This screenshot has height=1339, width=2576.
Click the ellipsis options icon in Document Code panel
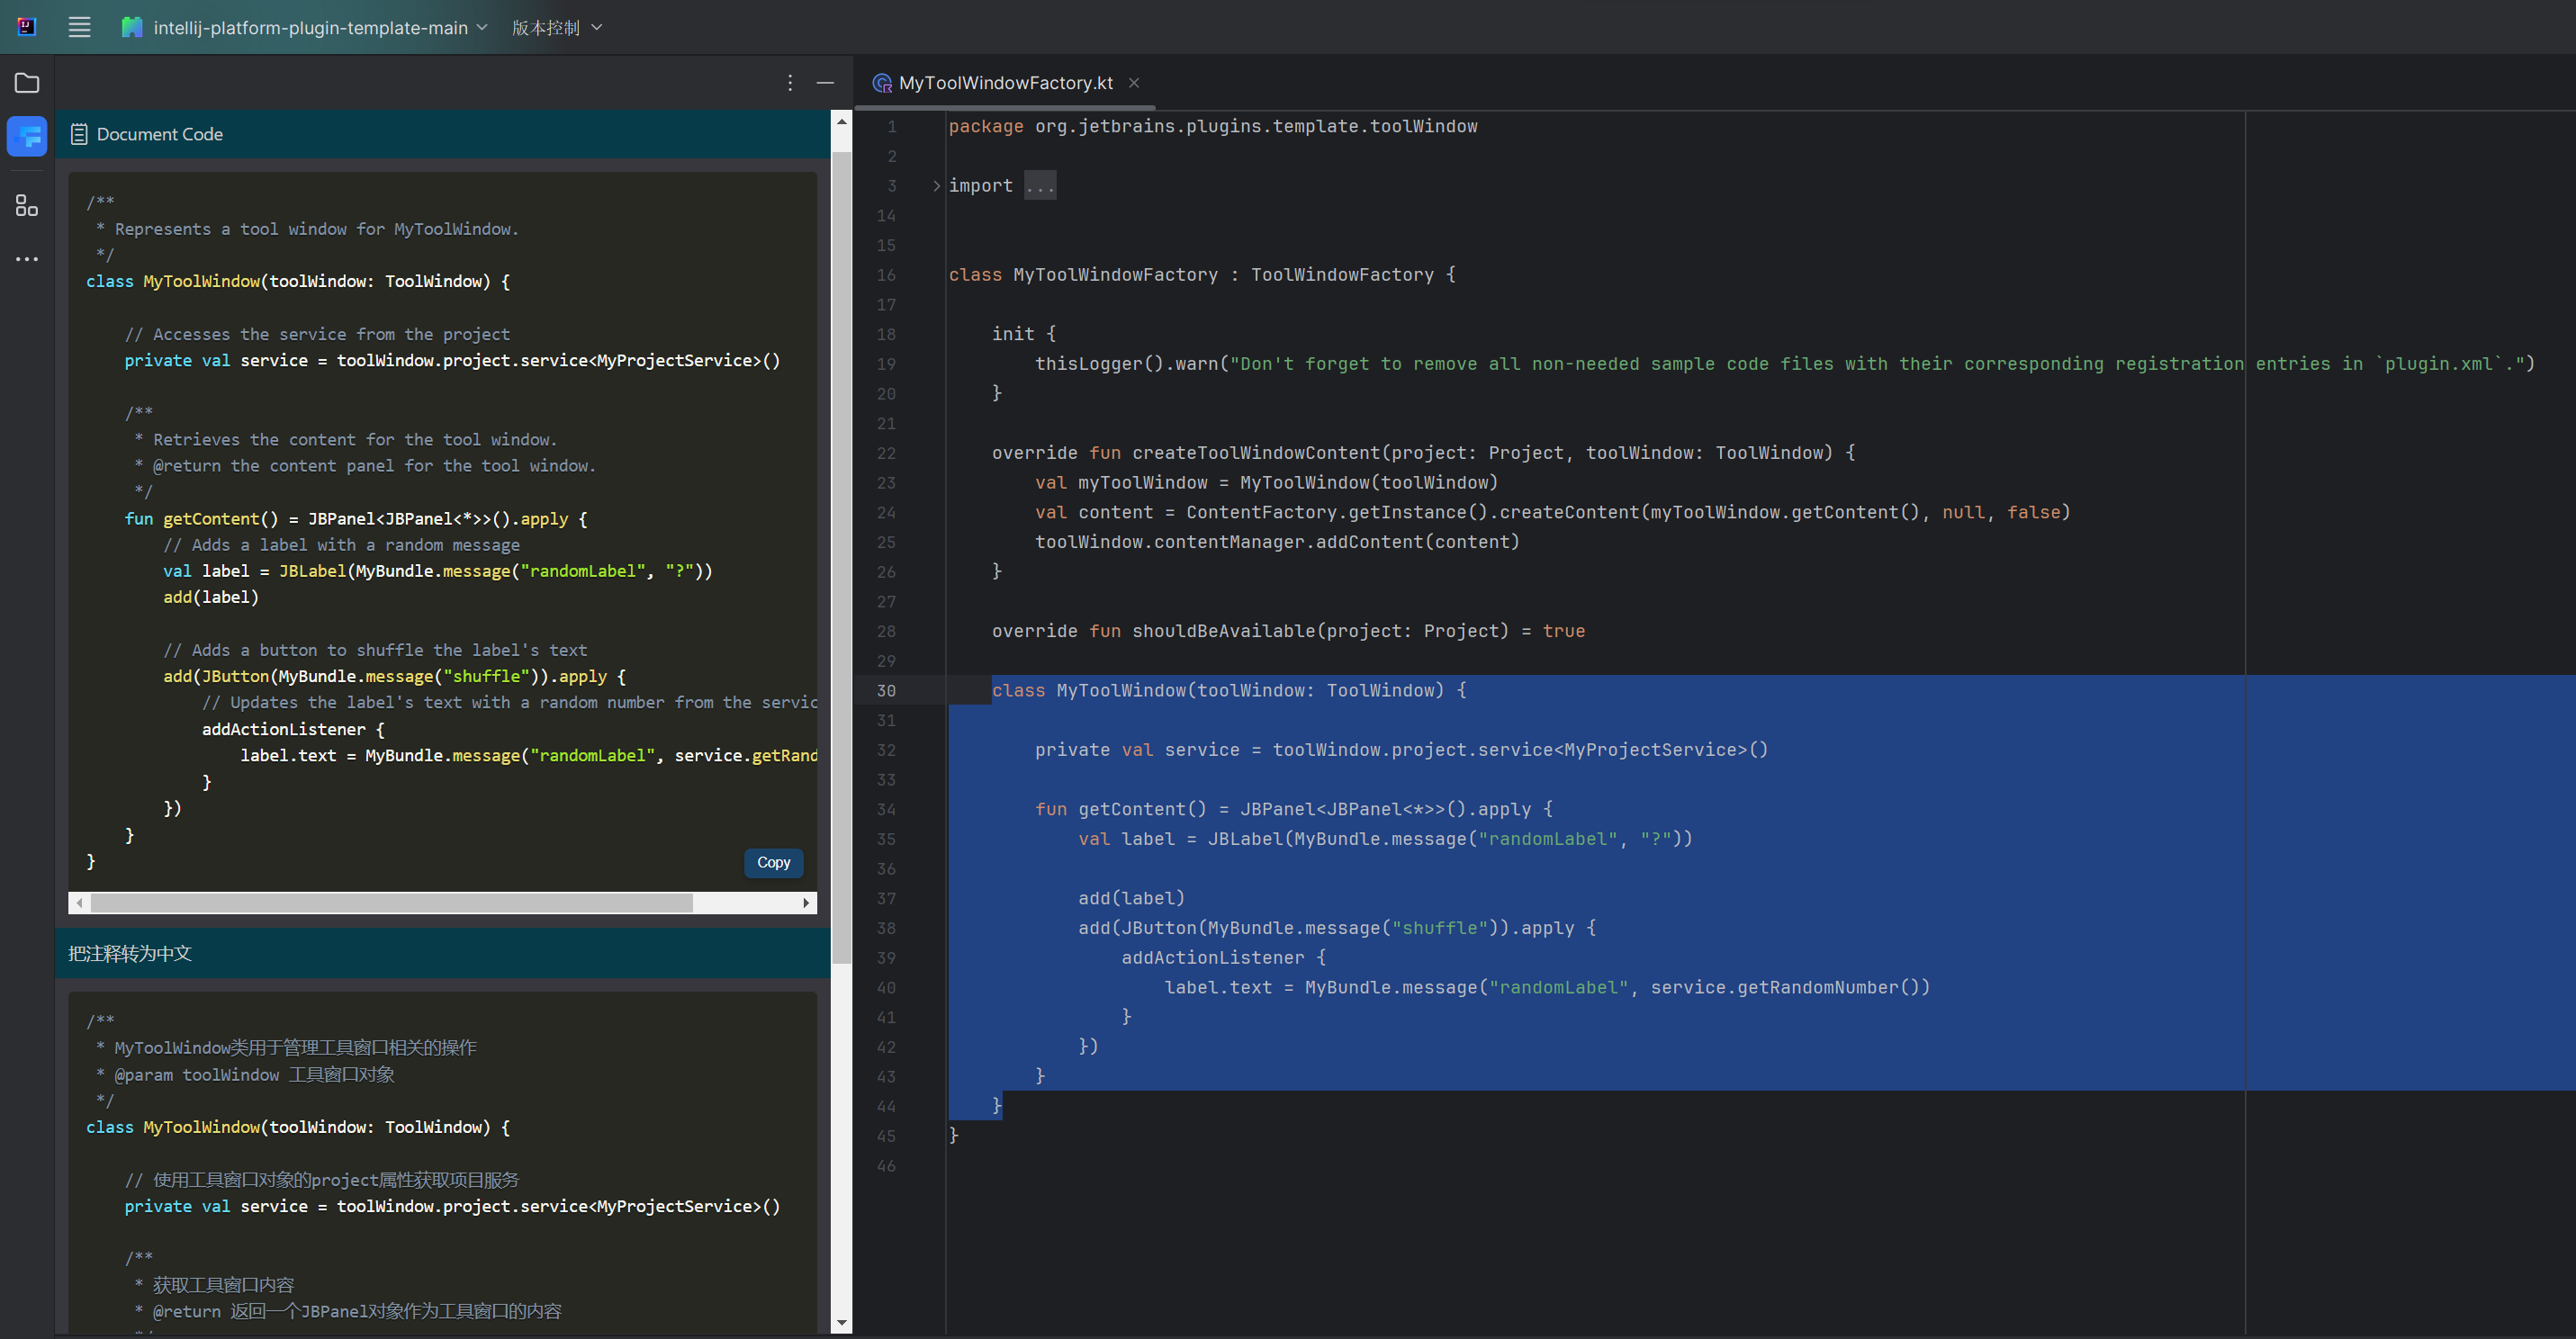pos(788,82)
